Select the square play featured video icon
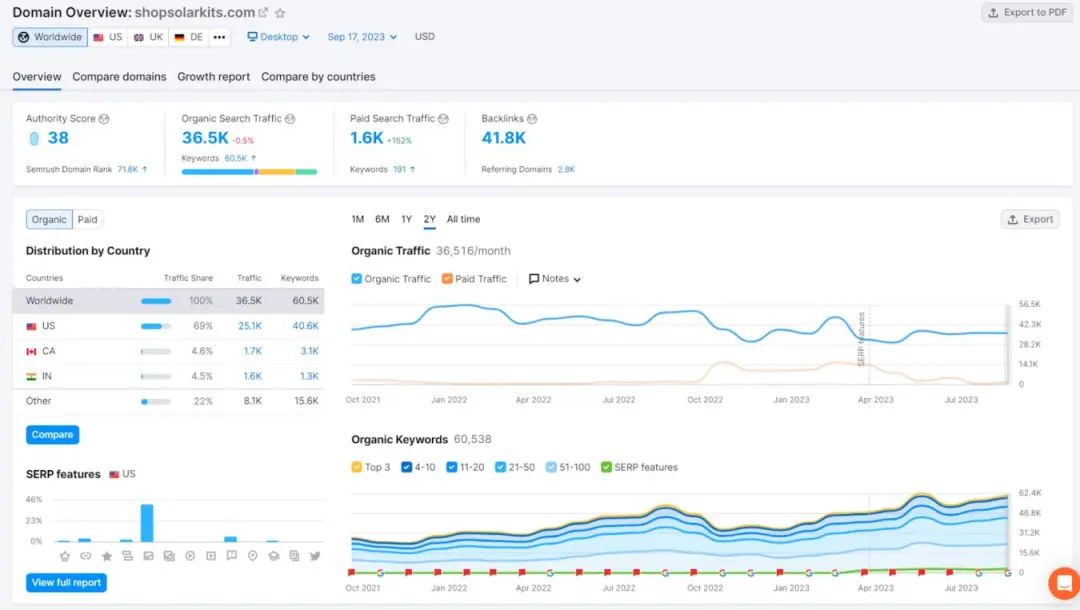Image resolution: width=1080 pixels, height=610 pixels. point(211,556)
